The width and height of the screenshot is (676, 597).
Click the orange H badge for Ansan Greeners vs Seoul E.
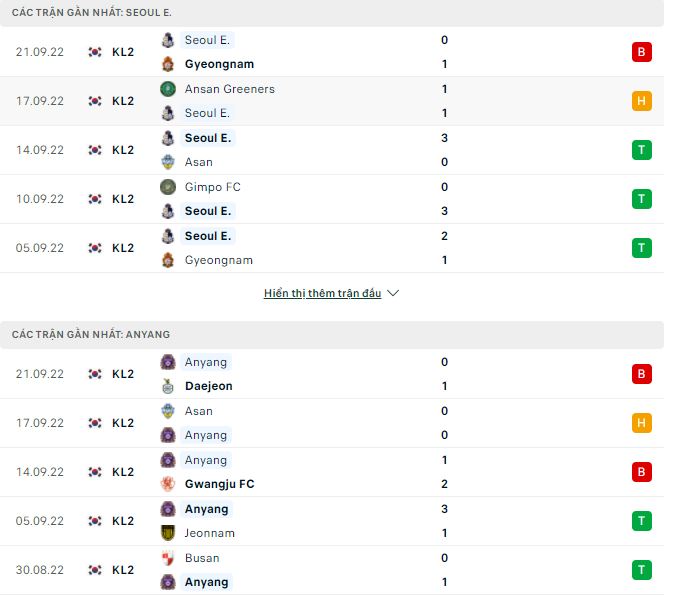click(x=641, y=101)
